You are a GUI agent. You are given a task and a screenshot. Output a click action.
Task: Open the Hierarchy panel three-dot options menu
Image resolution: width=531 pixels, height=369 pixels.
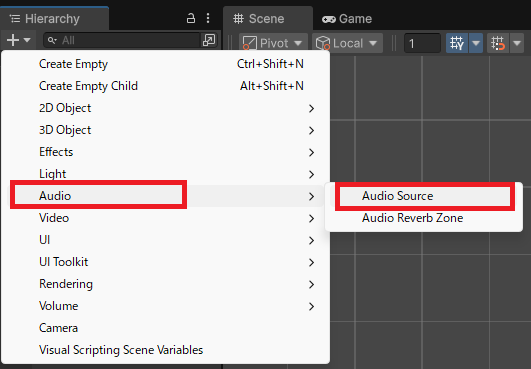(x=208, y=18)
